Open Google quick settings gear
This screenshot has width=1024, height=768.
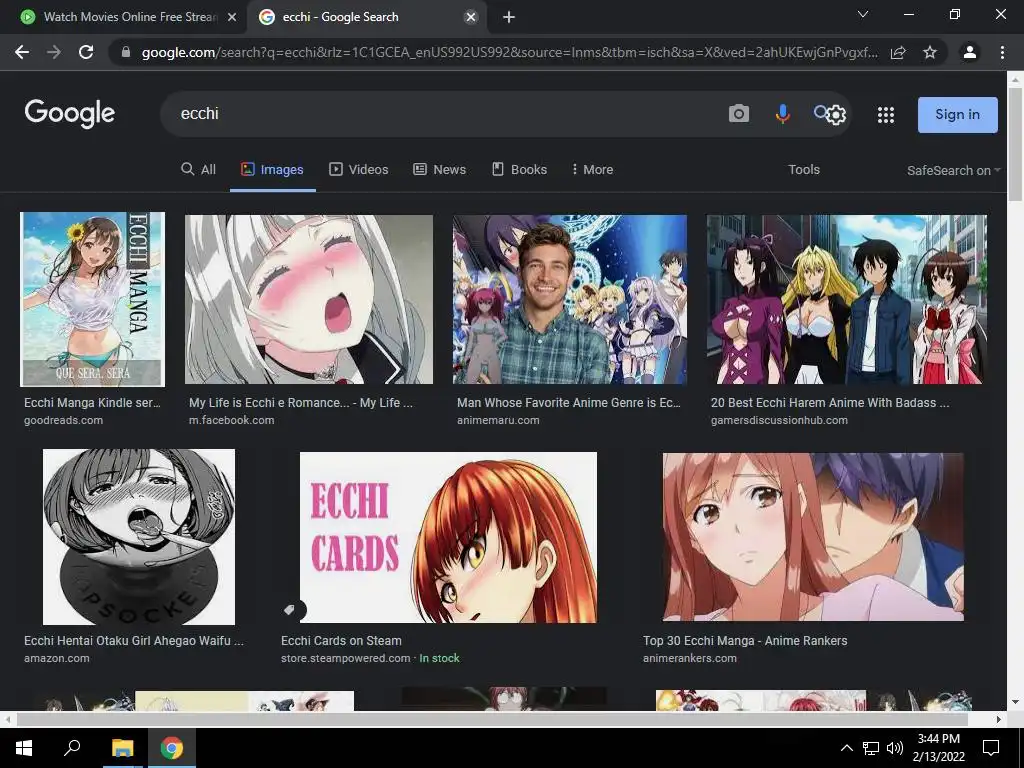point(836,115)
